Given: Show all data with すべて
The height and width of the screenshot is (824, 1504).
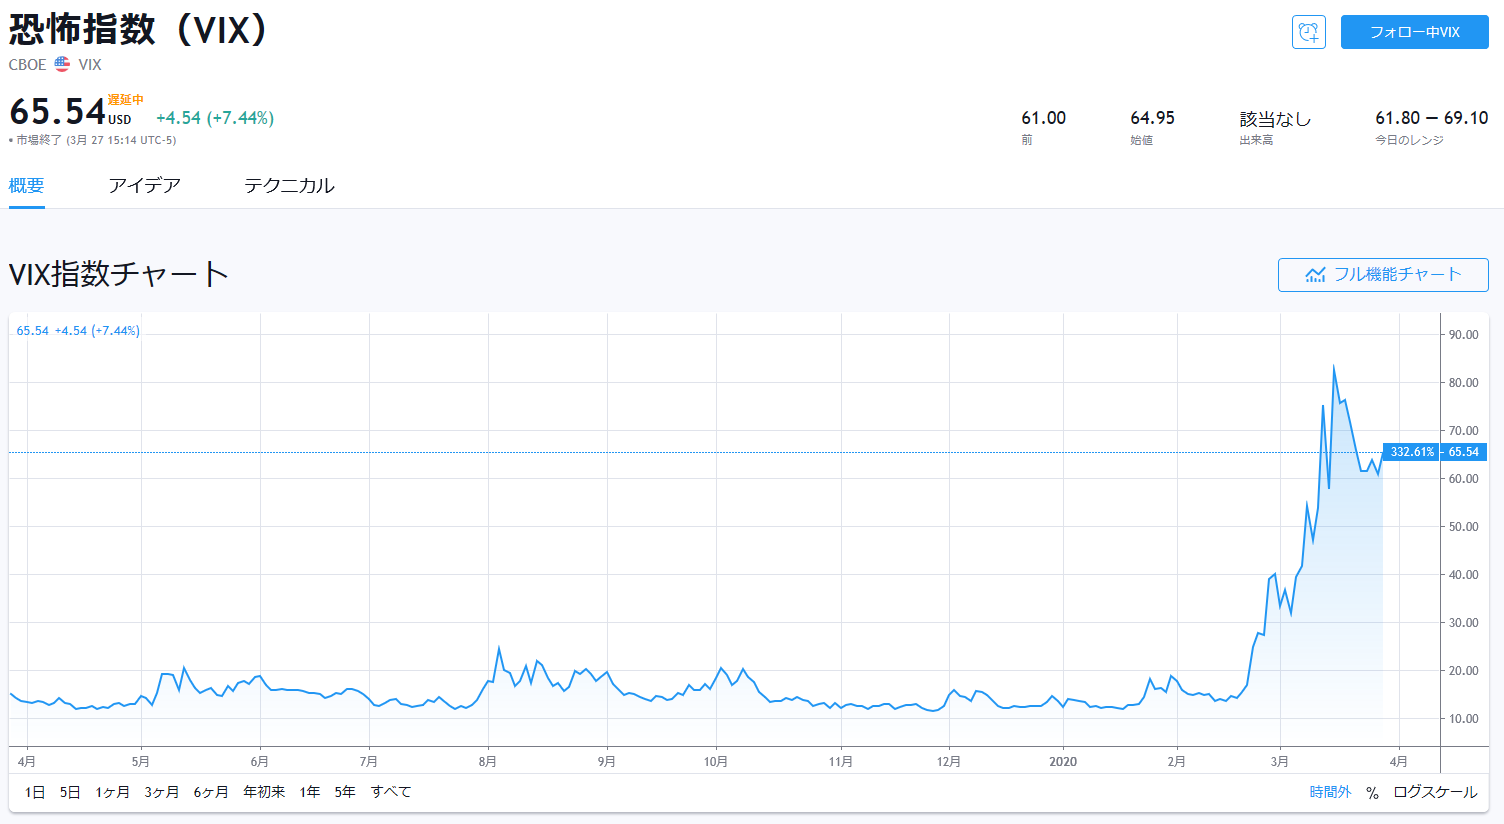Looking at the screenshot, I should 391,792.
